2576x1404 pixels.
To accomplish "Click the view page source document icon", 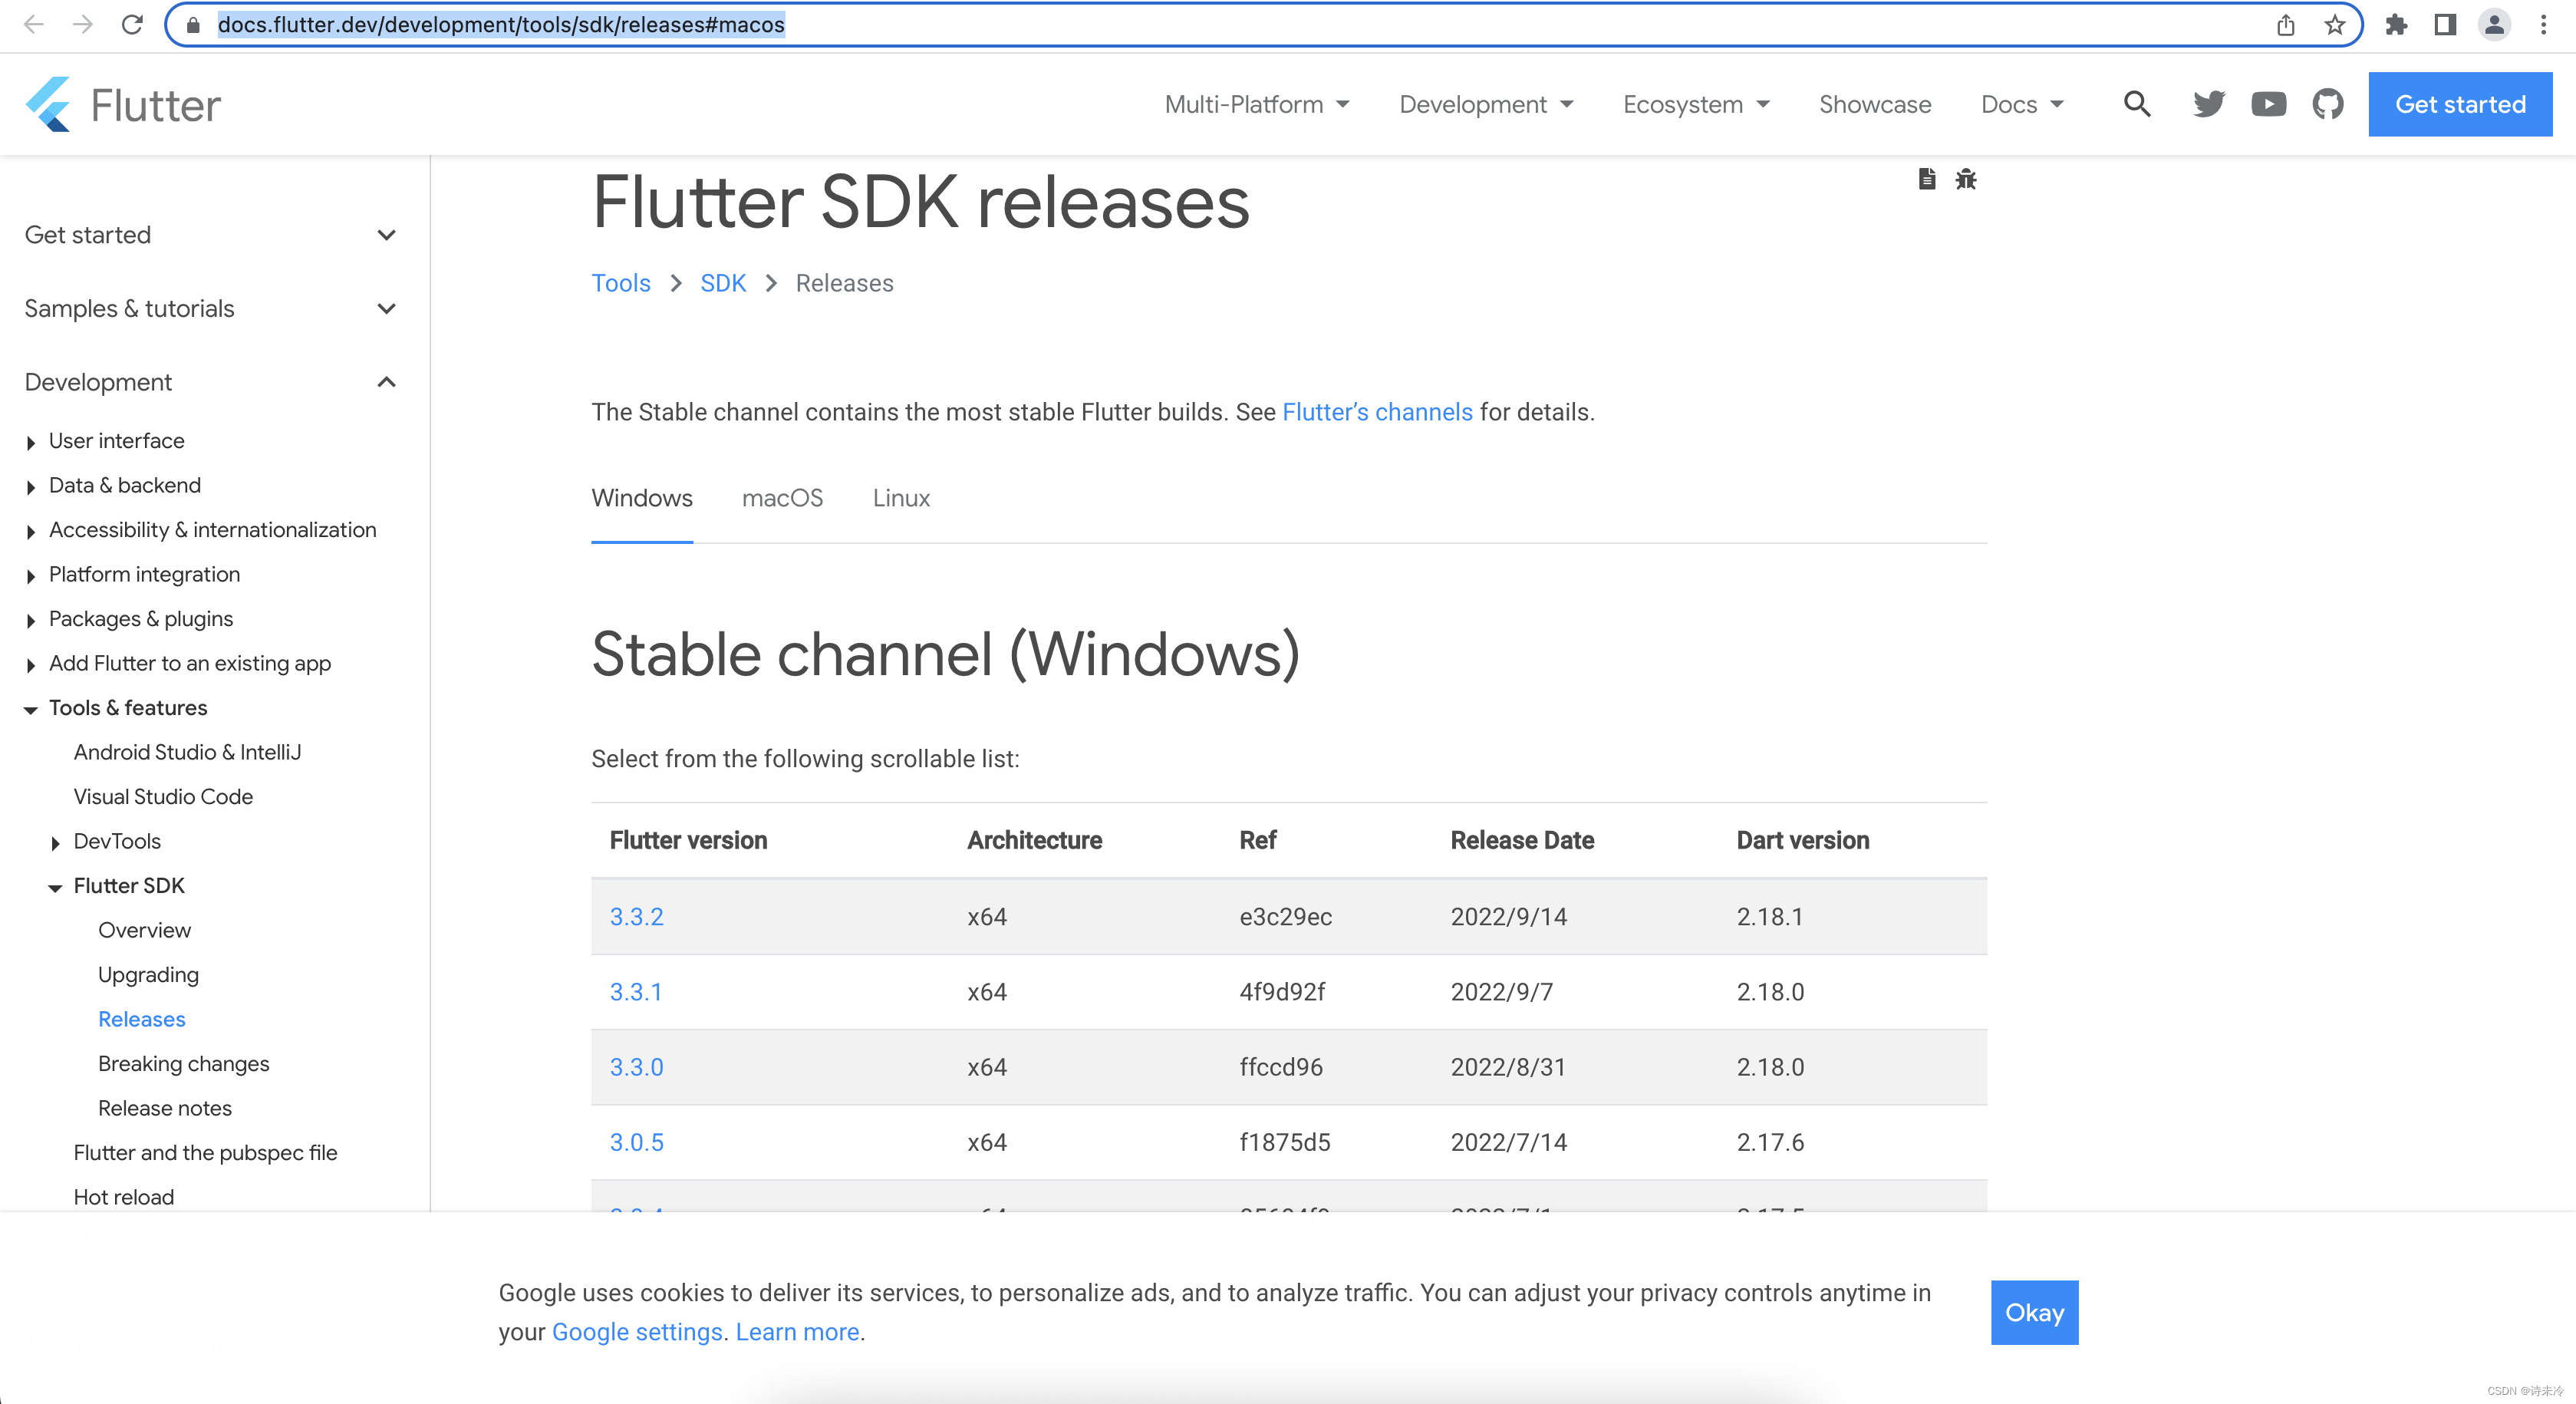I will [x=1927, y=179].
